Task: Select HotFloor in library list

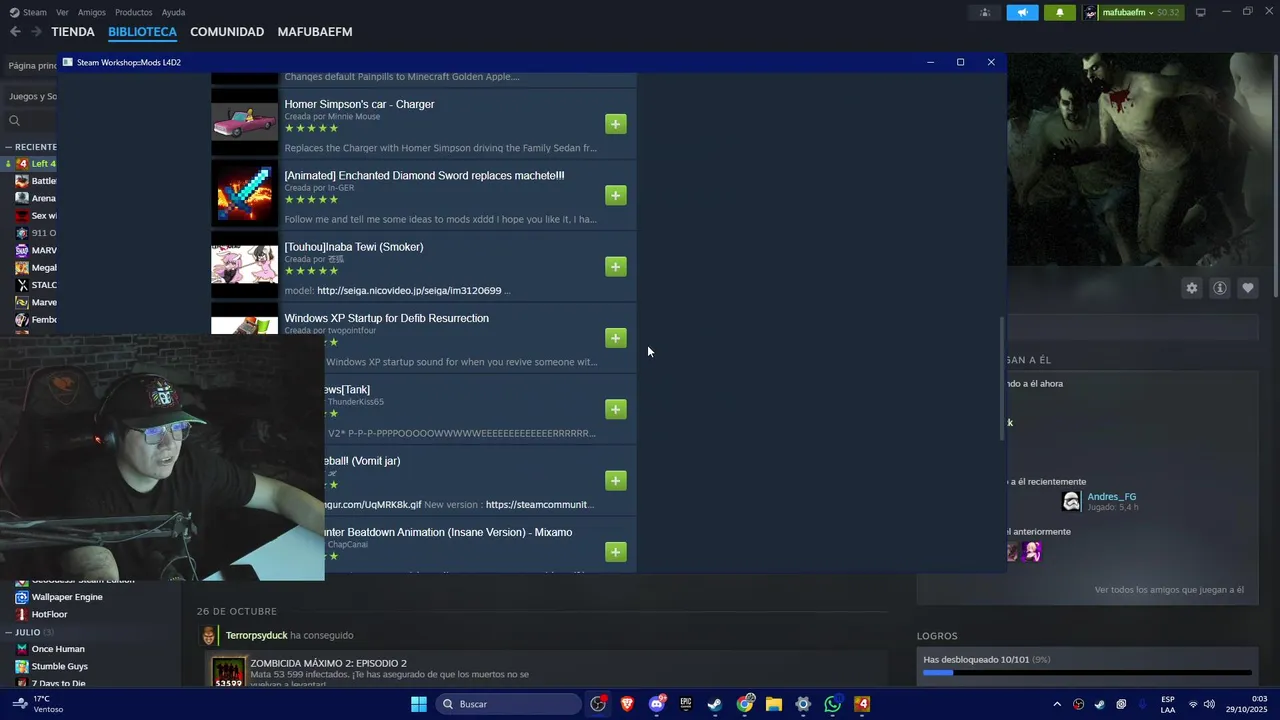Action: tap(49, 614)
